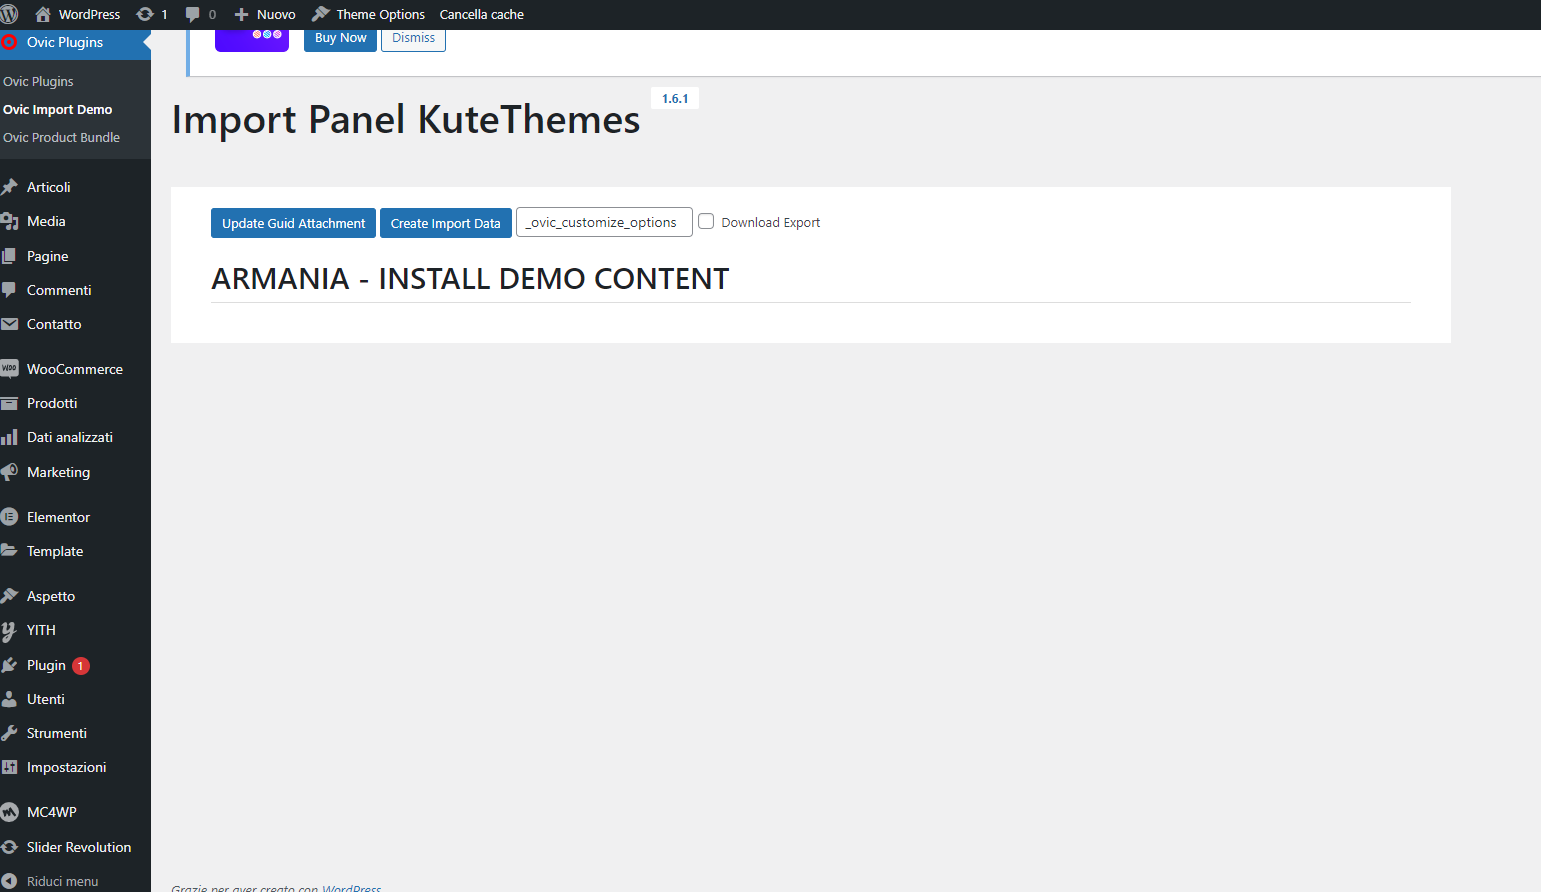Screen dimensions: 1541x892
Task: Click the Impostazioni settings icon in sidebar
Action: 9,767
